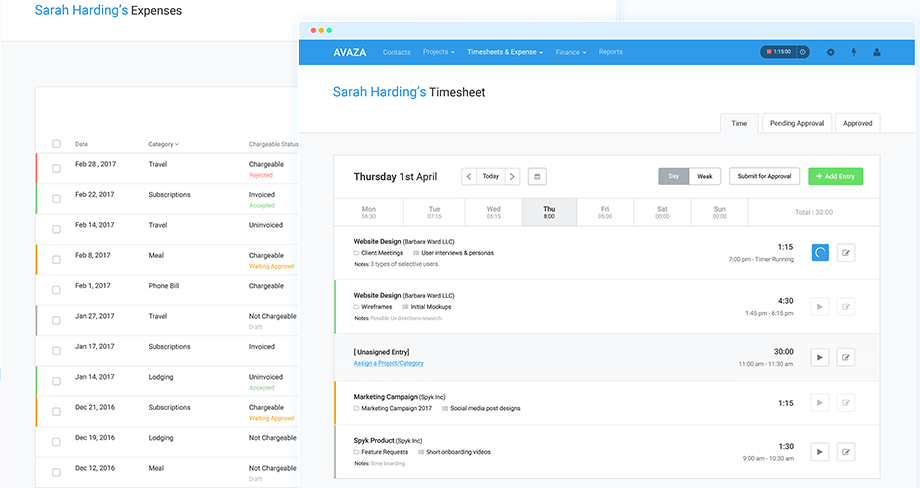Viewport: 920px width, 488px height.
Task: Open the settings gear icon in Avaza header
Action: [x=830, y=52]
